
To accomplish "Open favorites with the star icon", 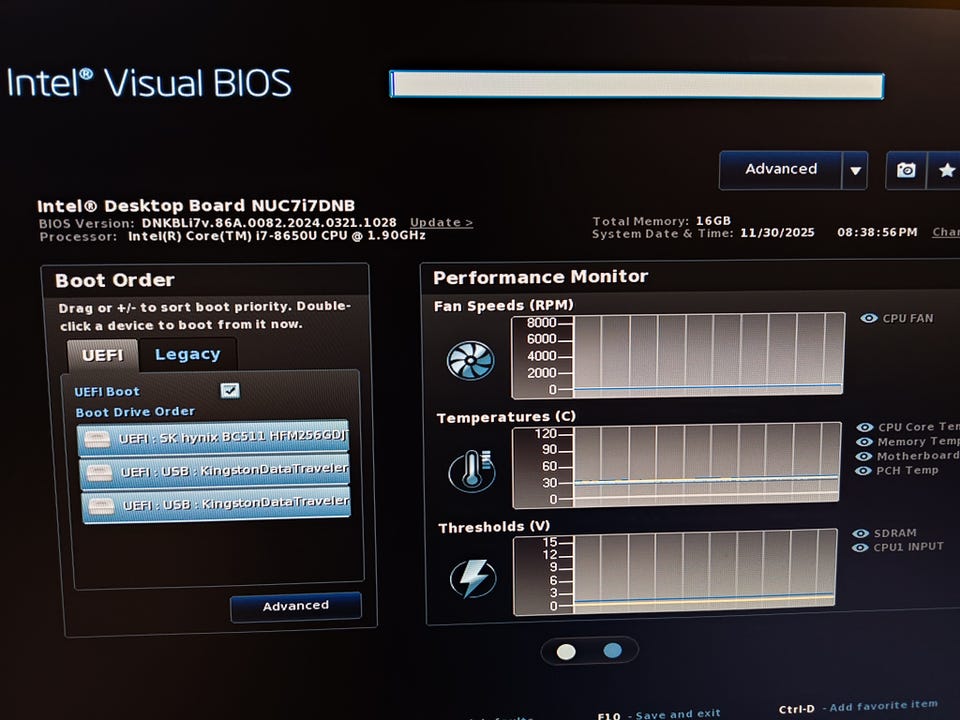I will (946, 170).
